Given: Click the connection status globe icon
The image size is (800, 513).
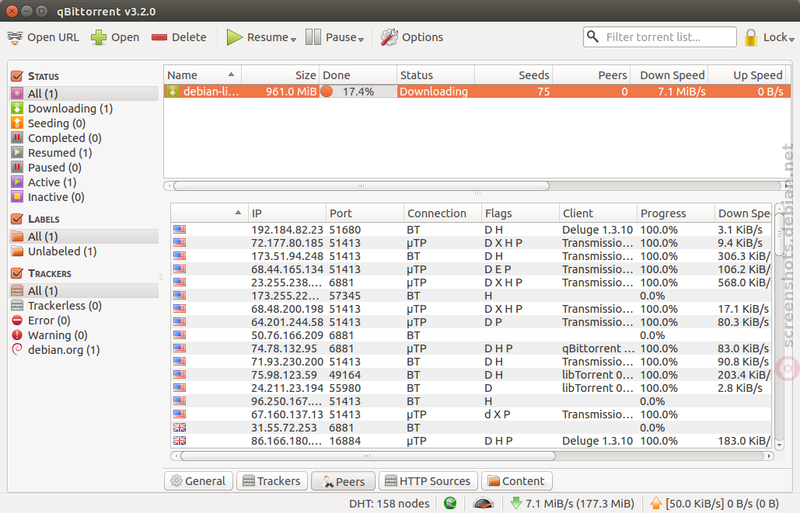Looking at the screenshot, I should [450, 503].
